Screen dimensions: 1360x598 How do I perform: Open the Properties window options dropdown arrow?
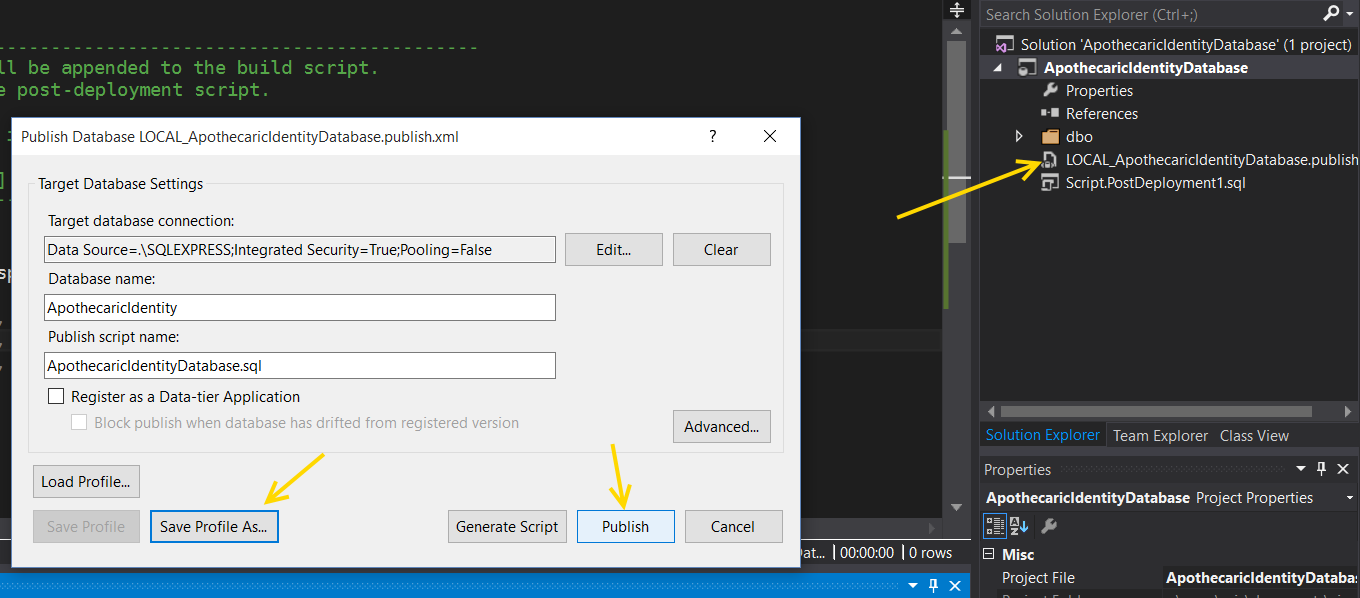[x=1301, y=469]
